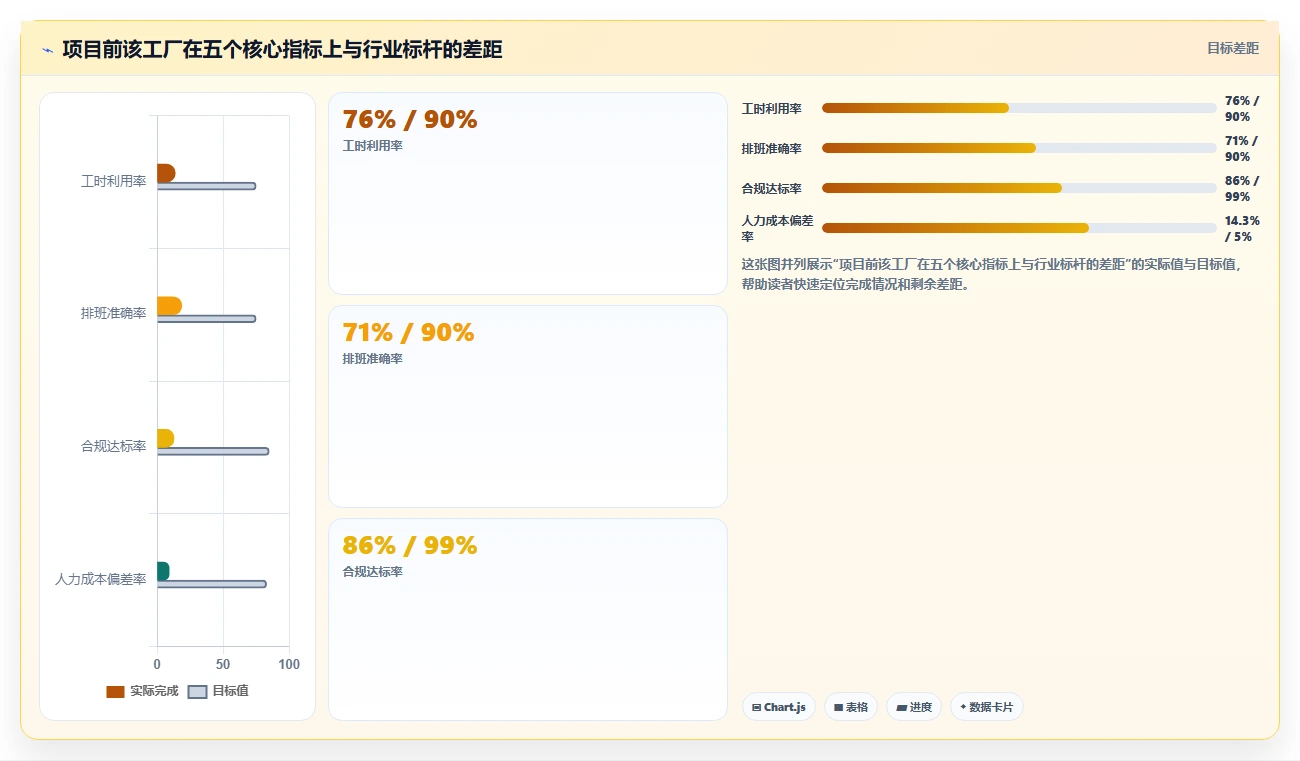Screen dimensions: 1300x761
Task: Open the 86% / 99% 合规达标率 card
Action: click(527, 619)
